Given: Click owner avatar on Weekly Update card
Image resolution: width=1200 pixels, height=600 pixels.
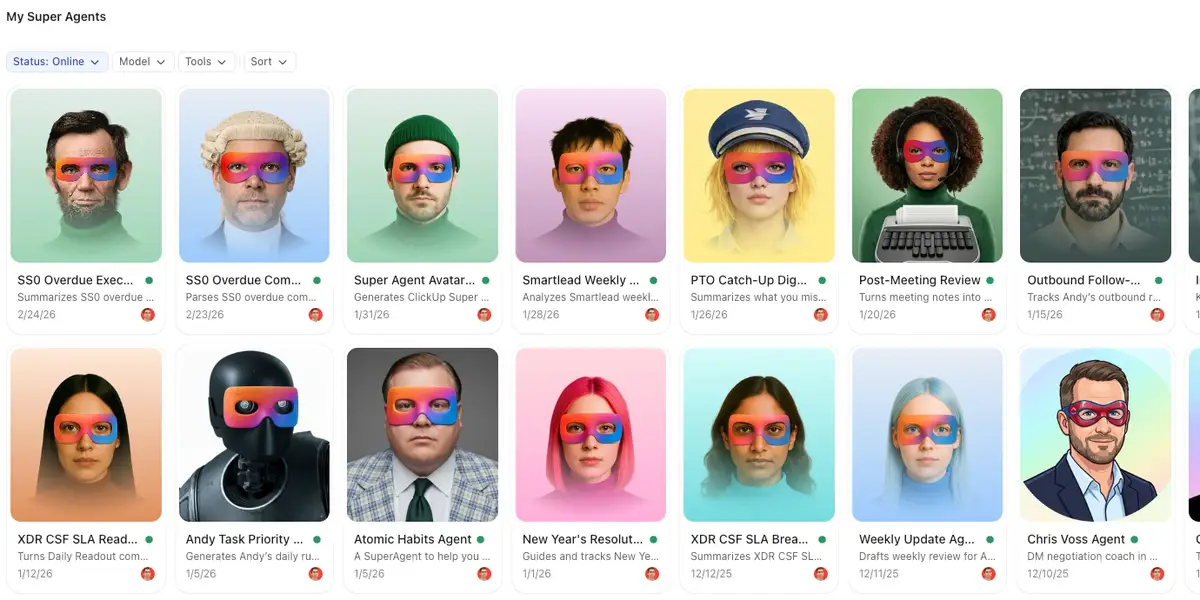Looking at the screenshot, I should click(989, 574).
